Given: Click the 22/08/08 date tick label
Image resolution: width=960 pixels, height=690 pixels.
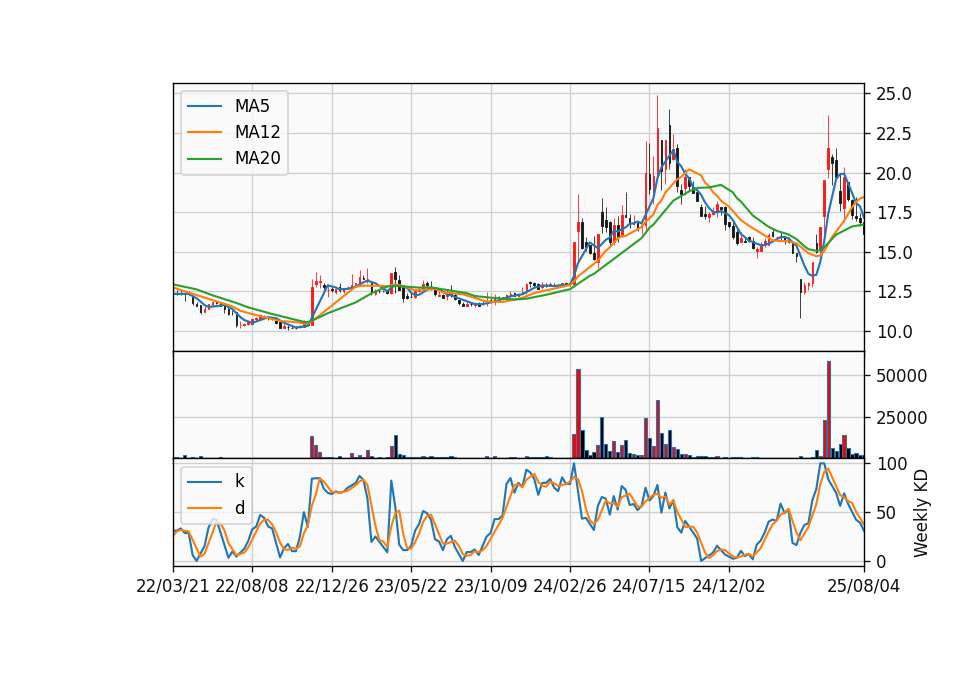Looking at the screenshot, I should [252, 586].
